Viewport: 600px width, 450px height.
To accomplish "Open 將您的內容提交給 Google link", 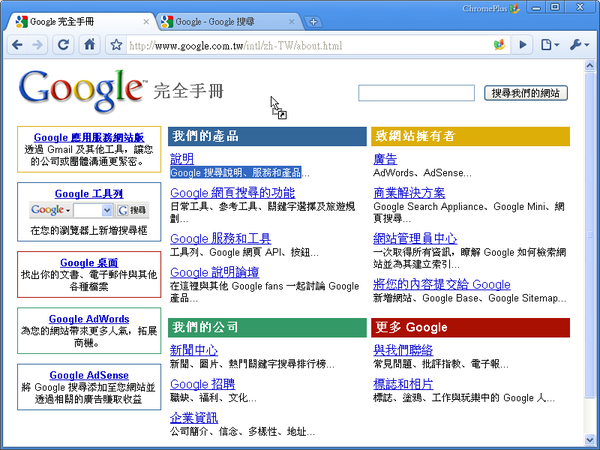I will click(x=442, y=284).
